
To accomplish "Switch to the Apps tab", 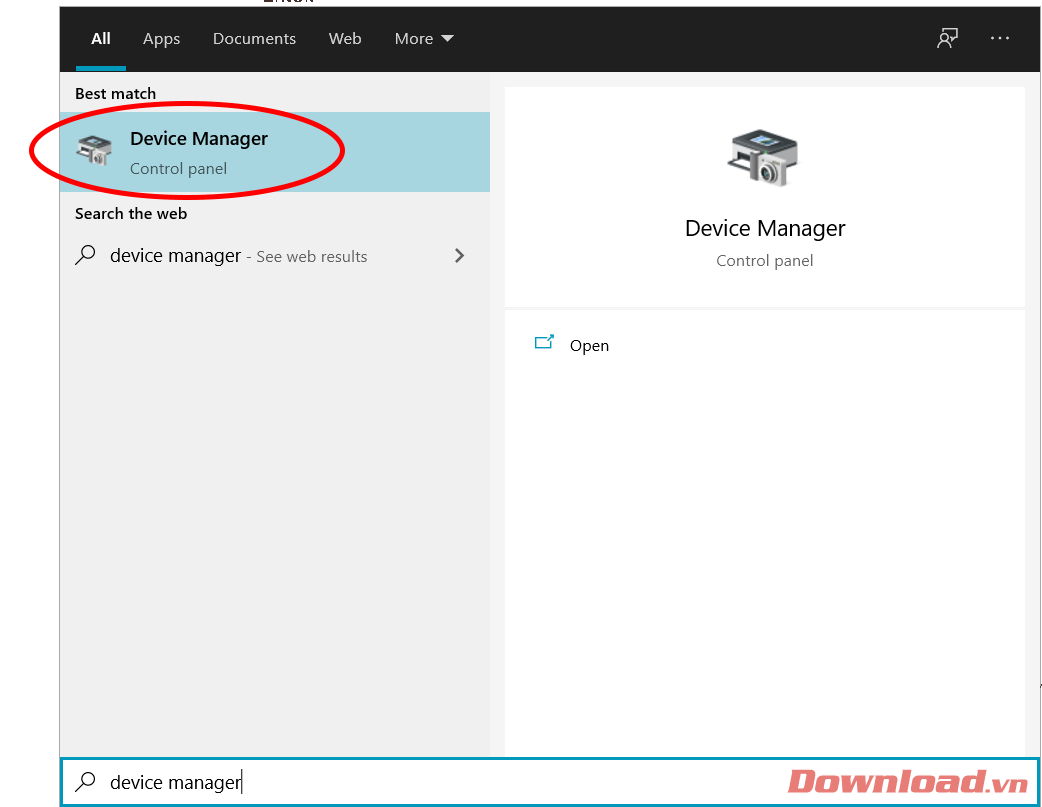I will pyautogui.click(x=161, y=38).
